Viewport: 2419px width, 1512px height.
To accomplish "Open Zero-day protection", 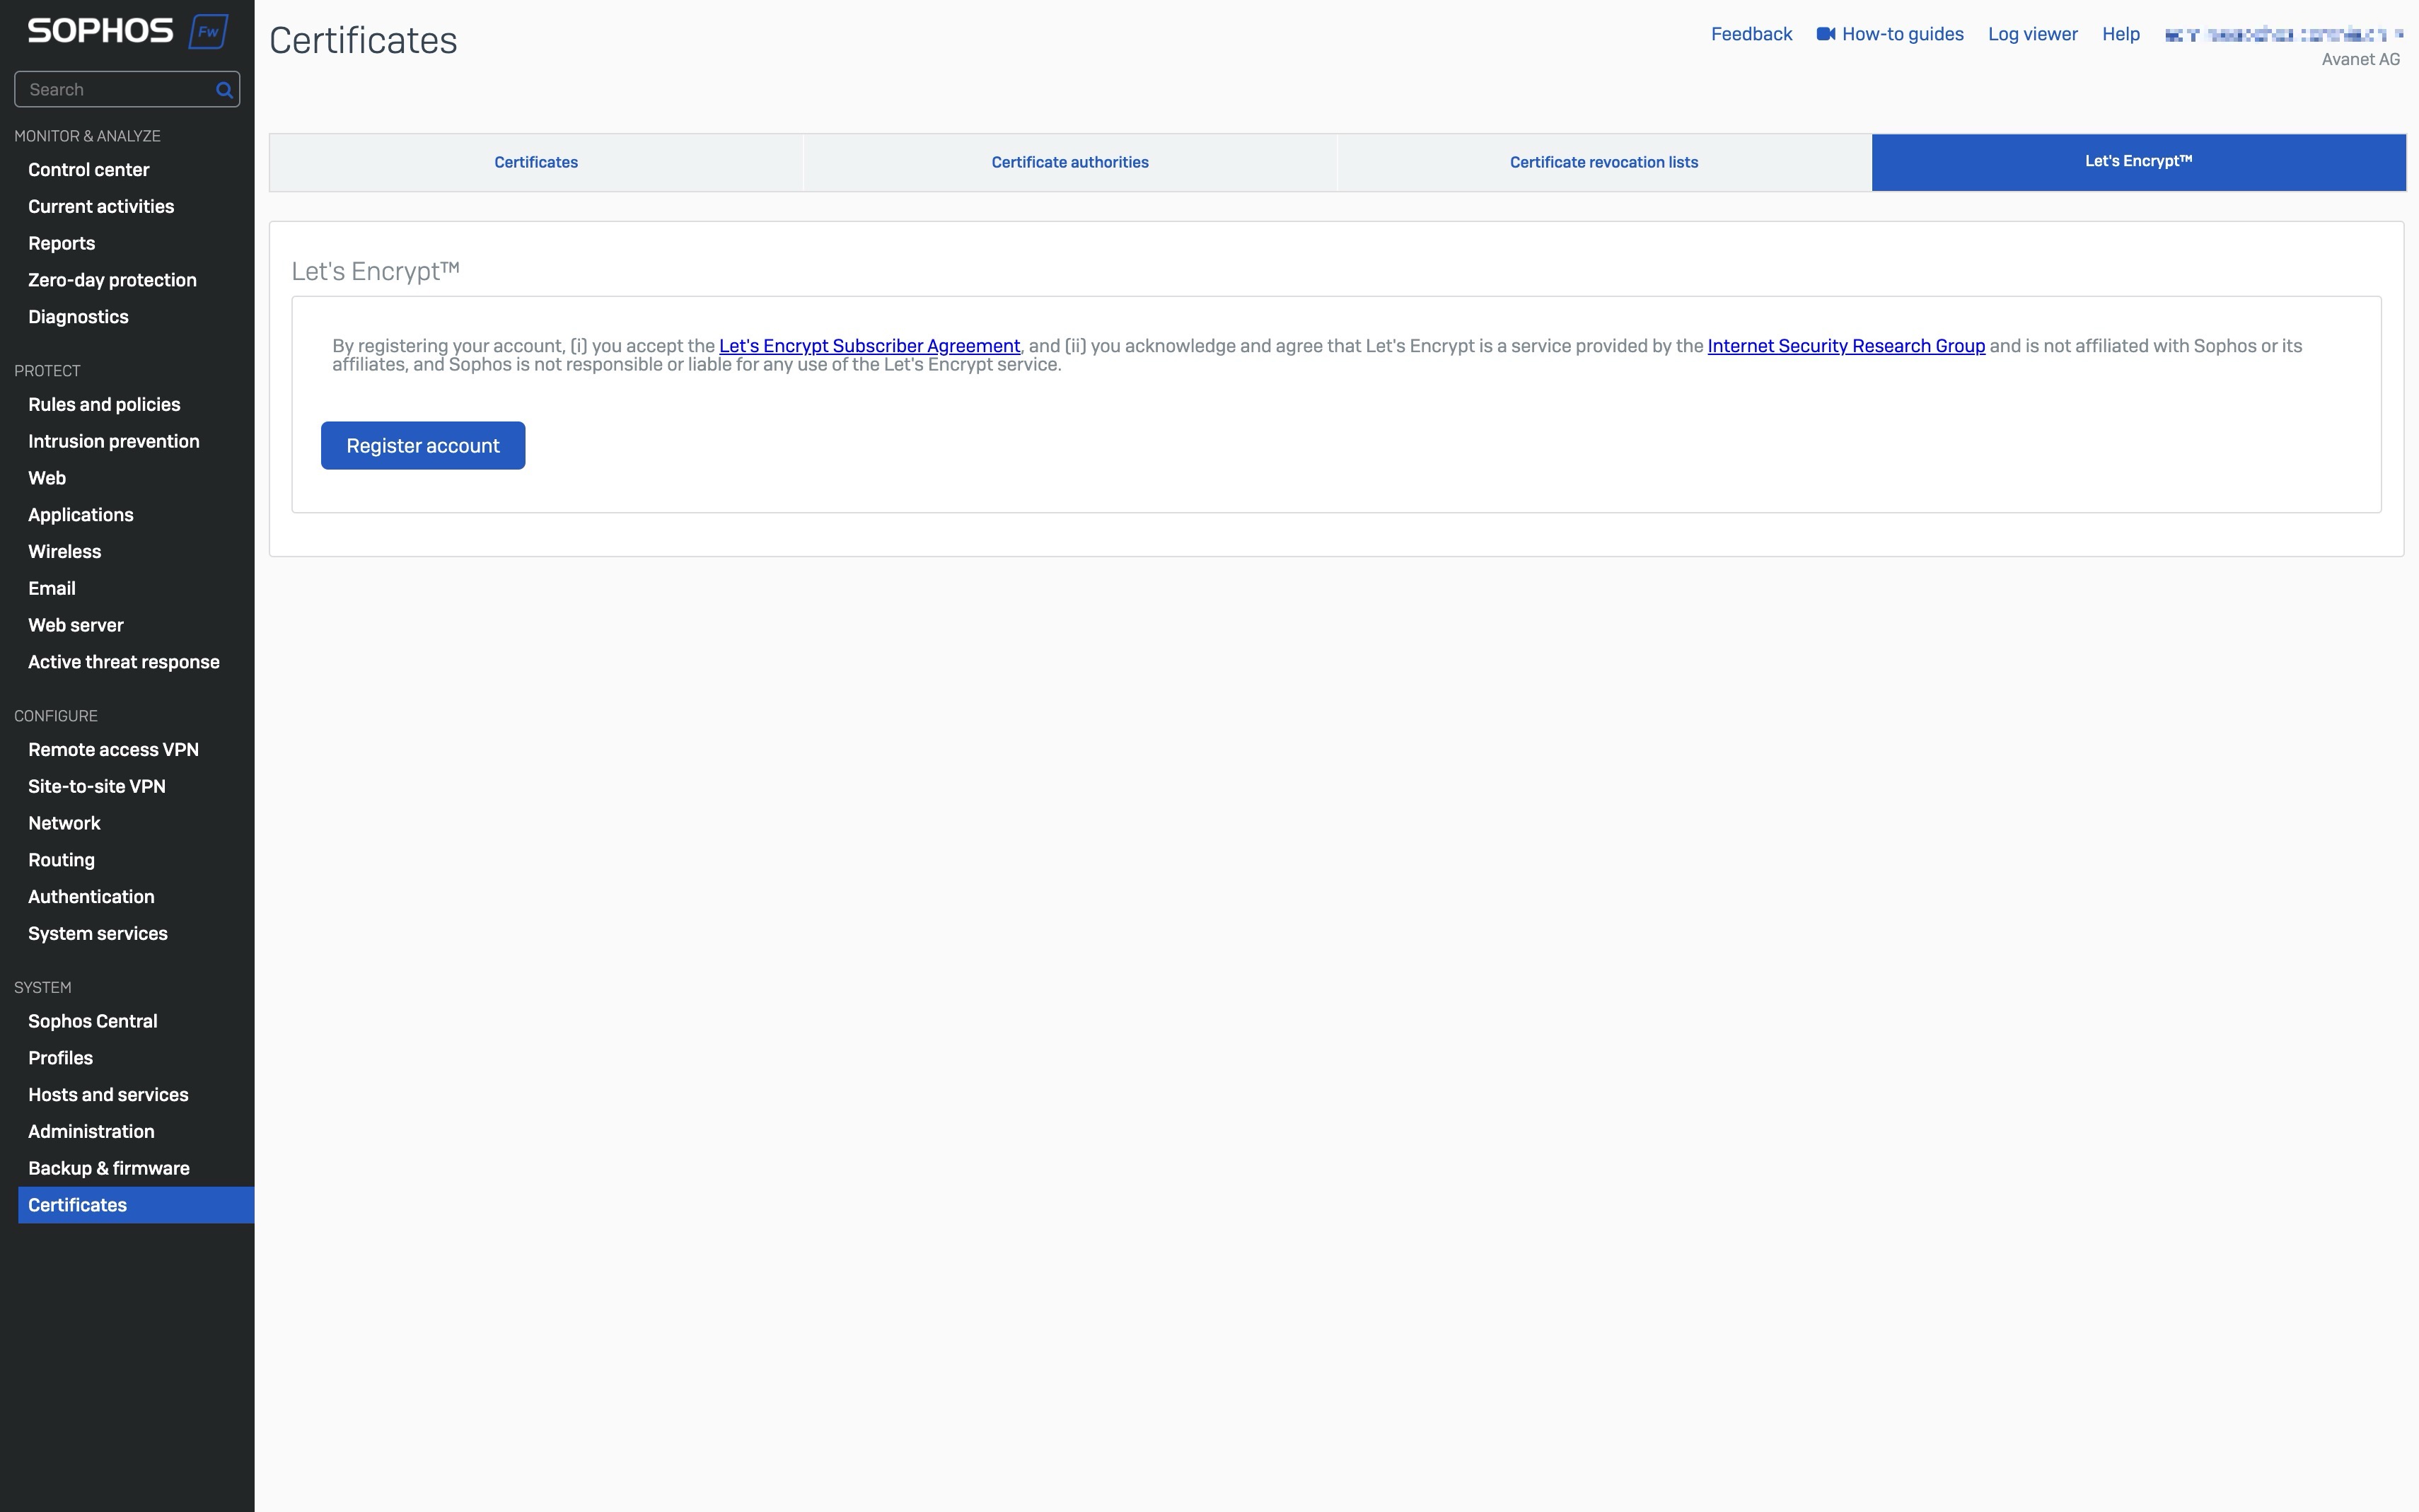I will click(112, 281).
